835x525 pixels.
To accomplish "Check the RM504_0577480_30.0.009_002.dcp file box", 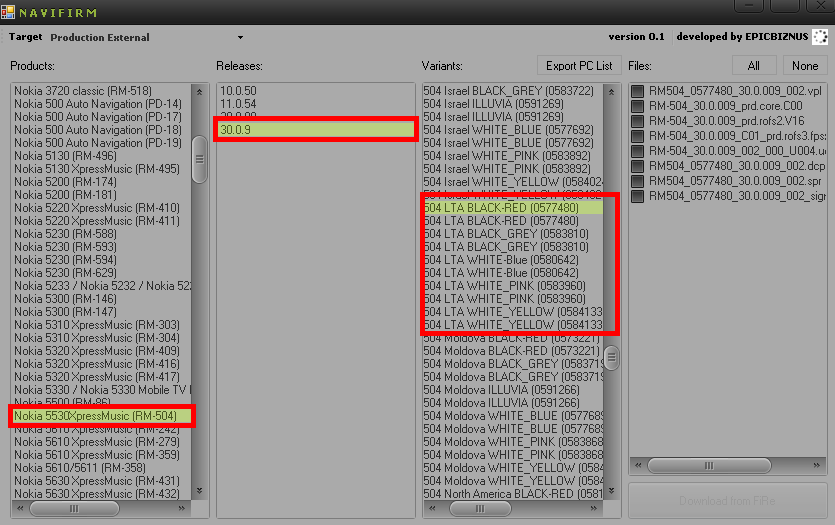I will (x=637, y=166).
